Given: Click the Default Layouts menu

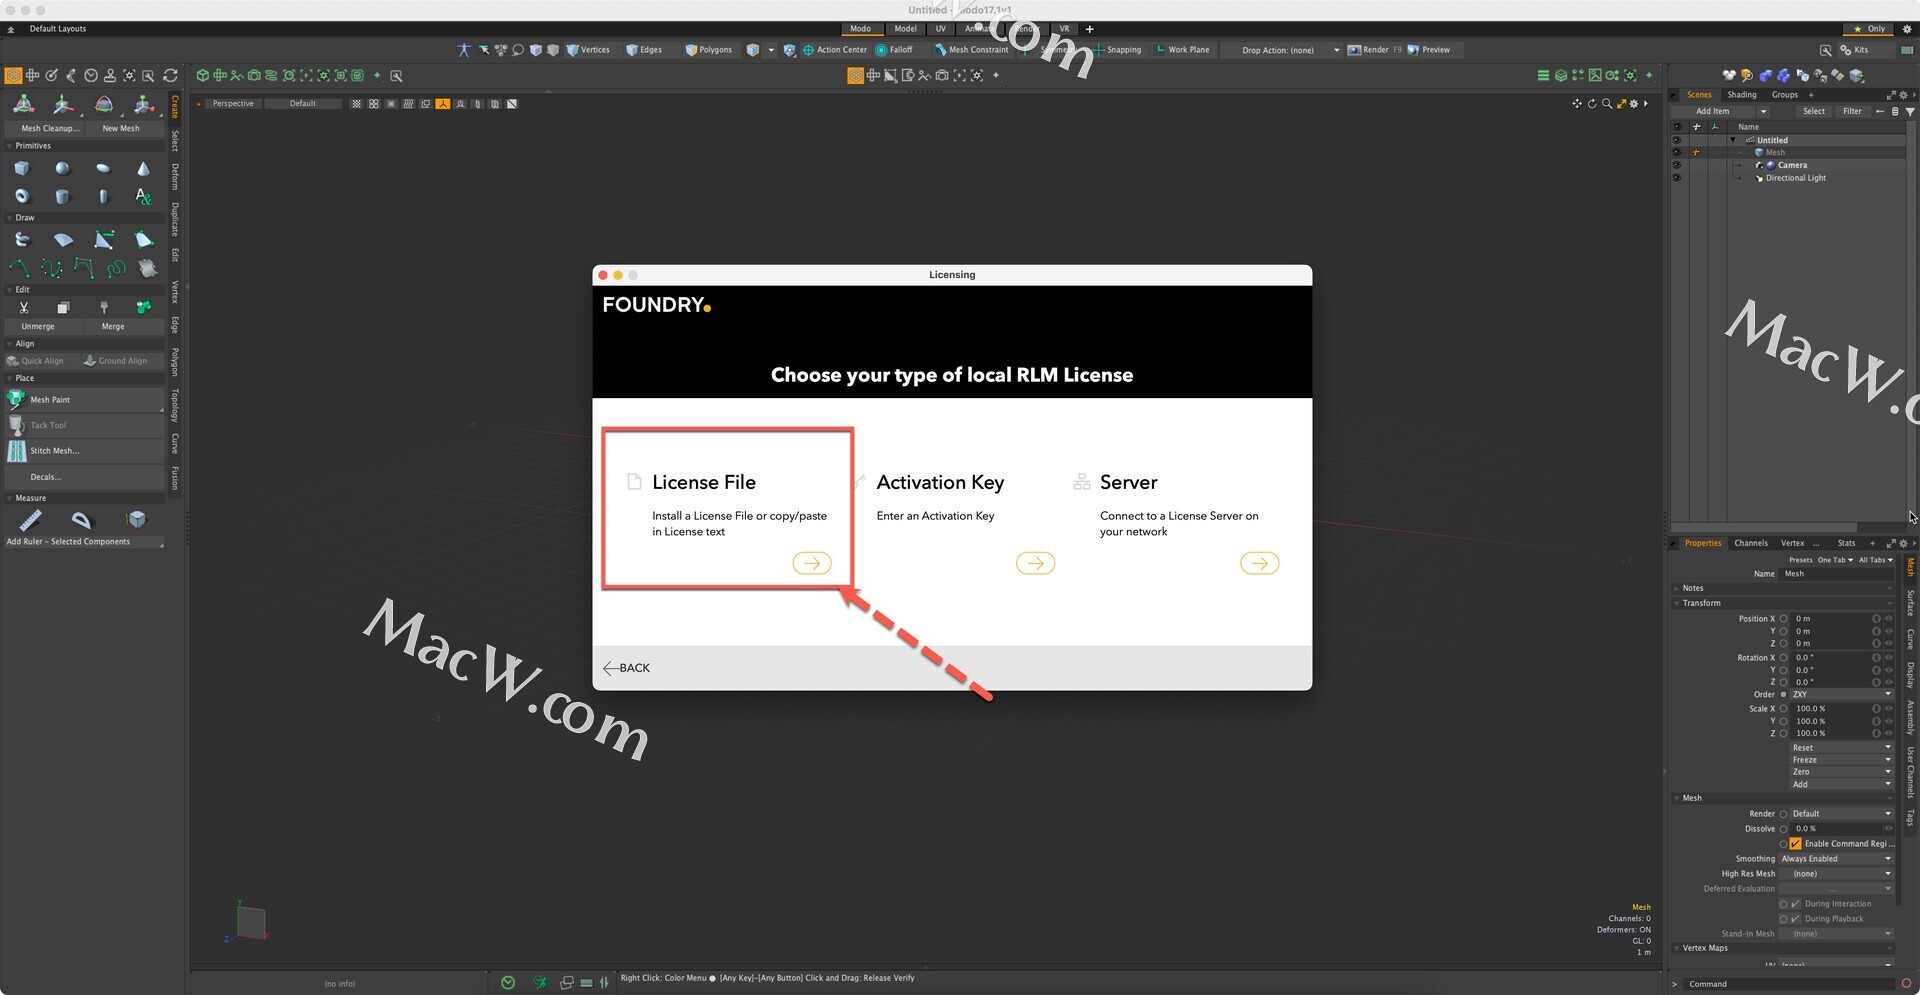Looking at the screenshot, I should pos(58,29).
